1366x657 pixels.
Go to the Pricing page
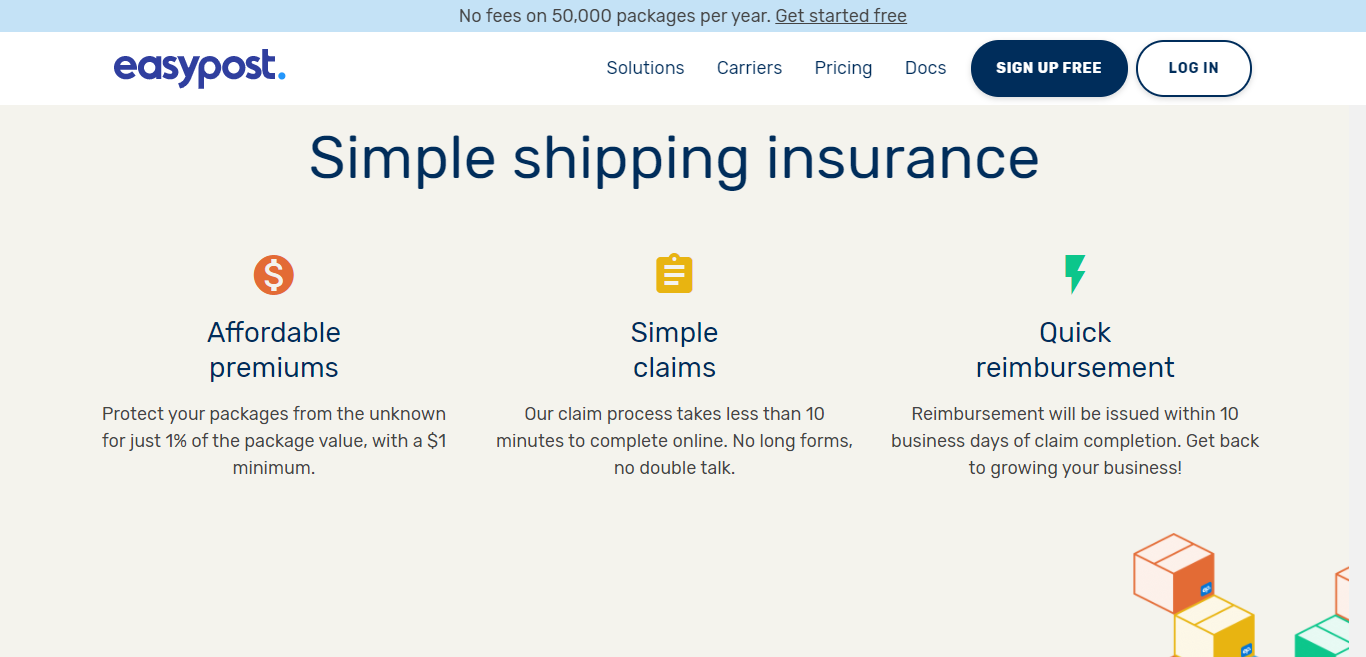coord(843,68)
